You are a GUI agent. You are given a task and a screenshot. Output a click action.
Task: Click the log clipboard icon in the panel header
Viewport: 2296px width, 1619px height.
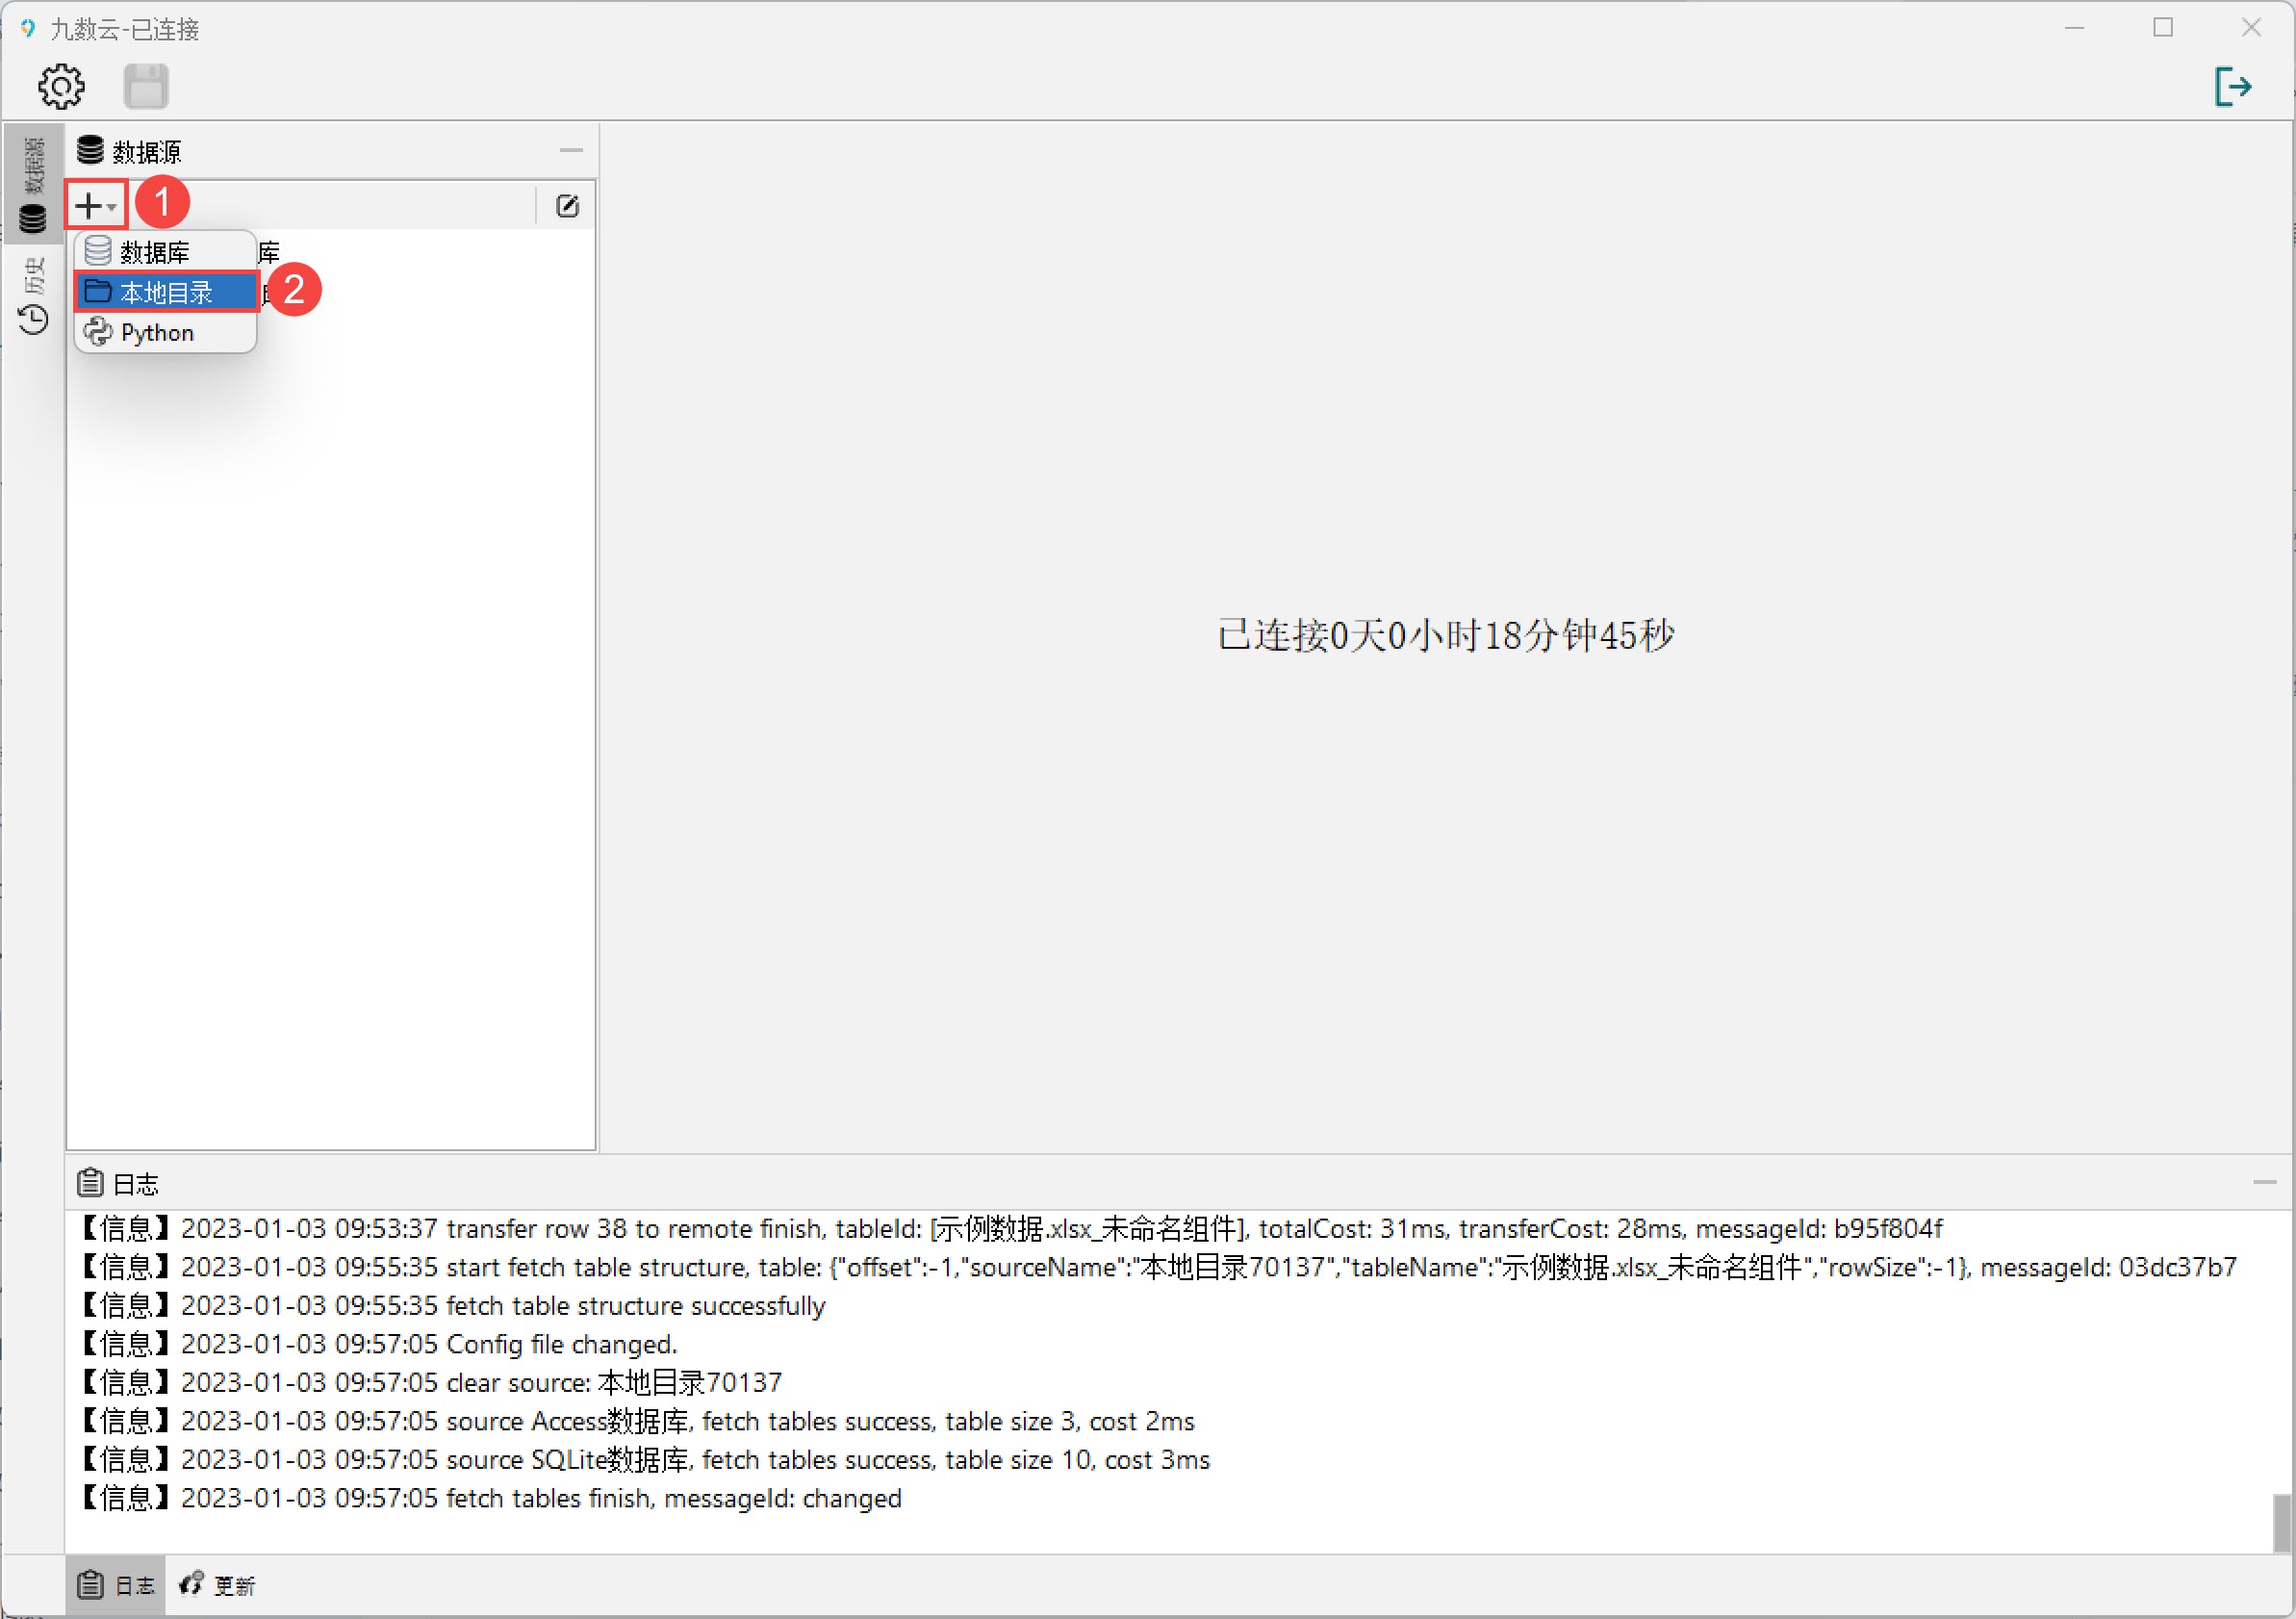pyautogui.click(x=90, y=1183)
